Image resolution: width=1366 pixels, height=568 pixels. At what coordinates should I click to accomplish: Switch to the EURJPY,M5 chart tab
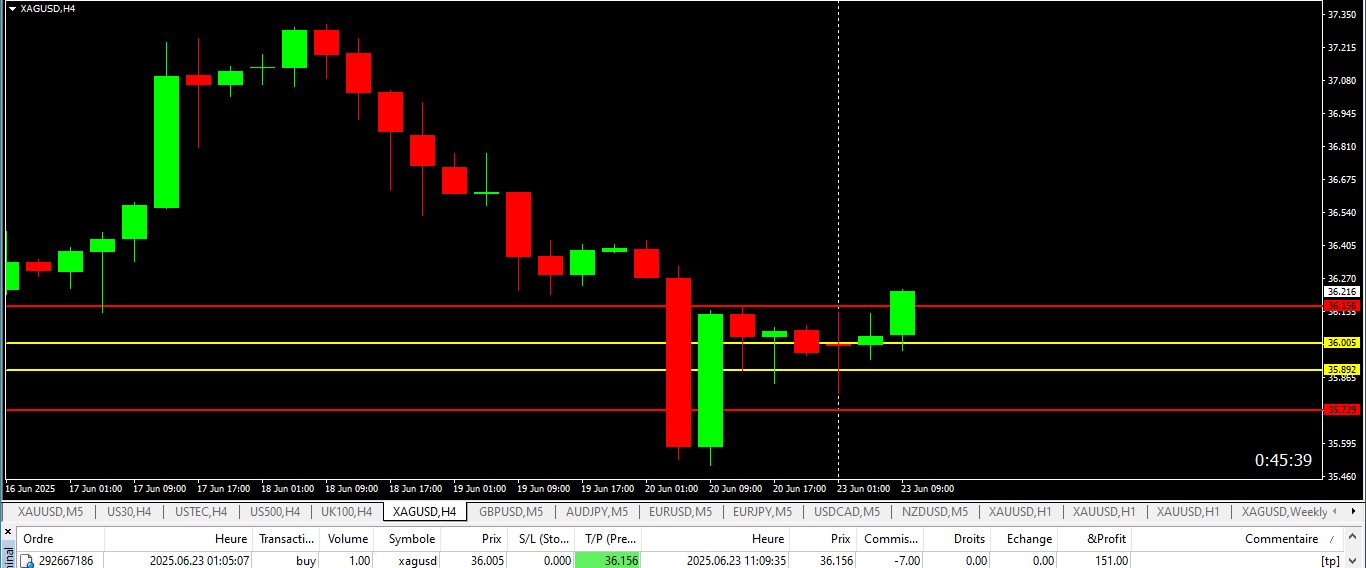(x=762, y=511)
